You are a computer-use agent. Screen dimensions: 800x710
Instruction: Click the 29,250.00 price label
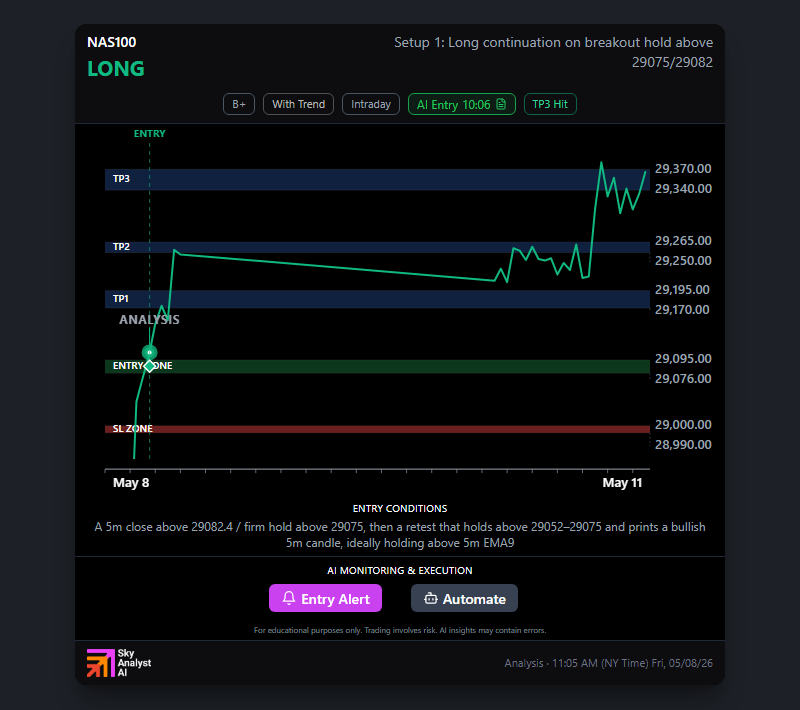point(683,261)
